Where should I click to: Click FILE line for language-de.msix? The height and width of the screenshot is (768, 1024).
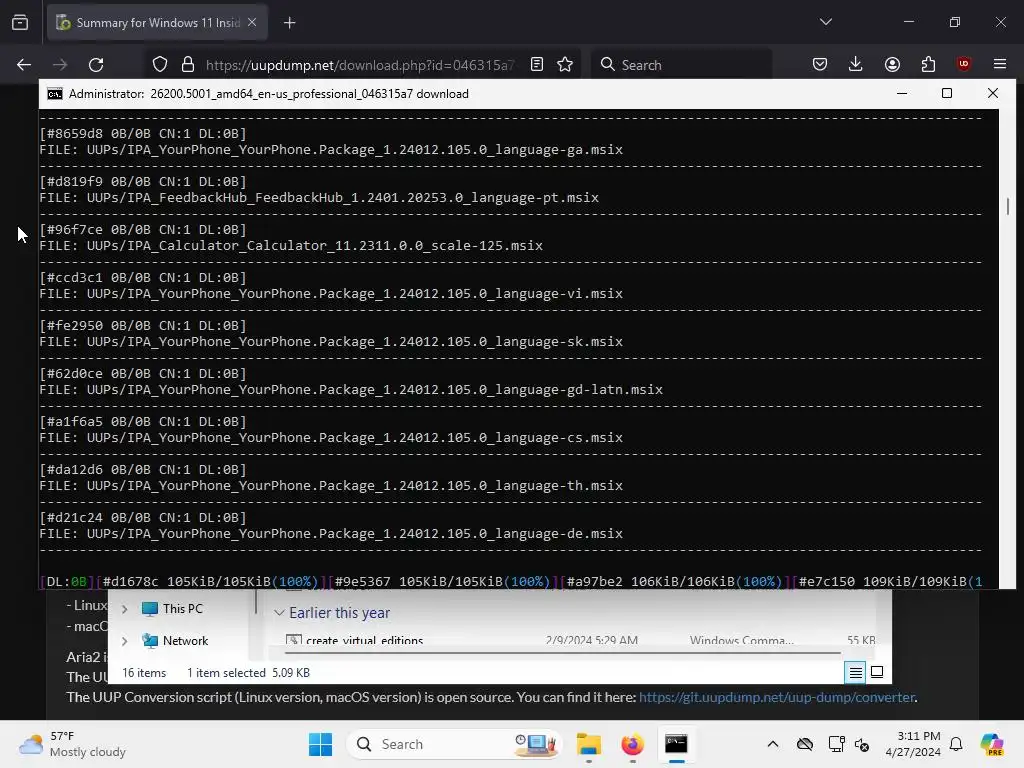(x=331, y=534)
